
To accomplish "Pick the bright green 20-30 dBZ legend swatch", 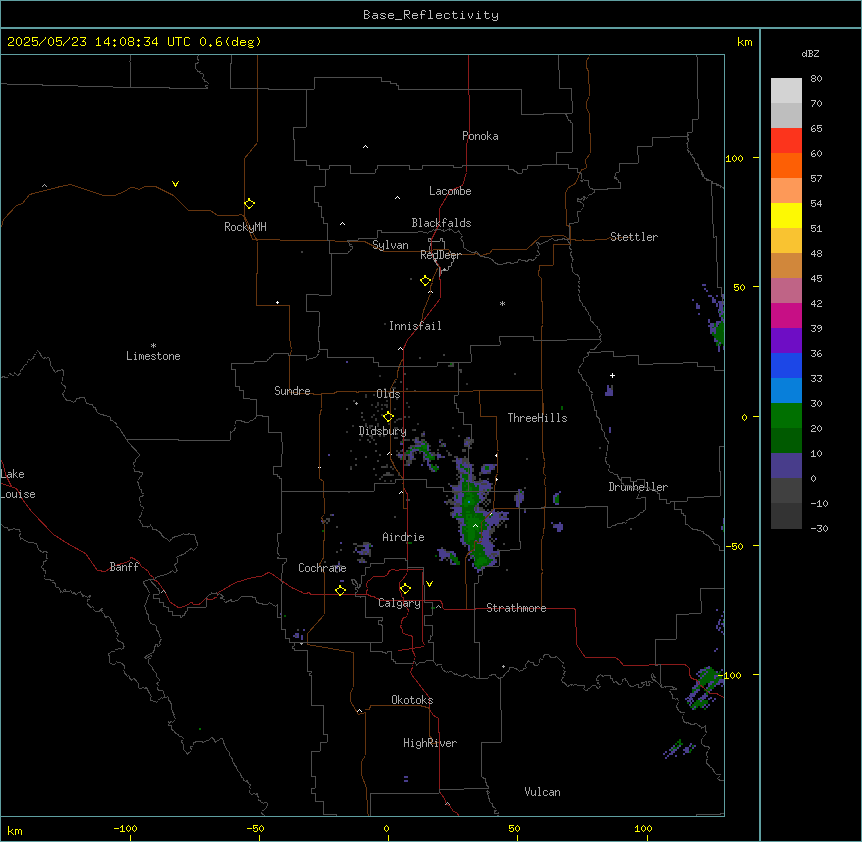I will [786, 416].
